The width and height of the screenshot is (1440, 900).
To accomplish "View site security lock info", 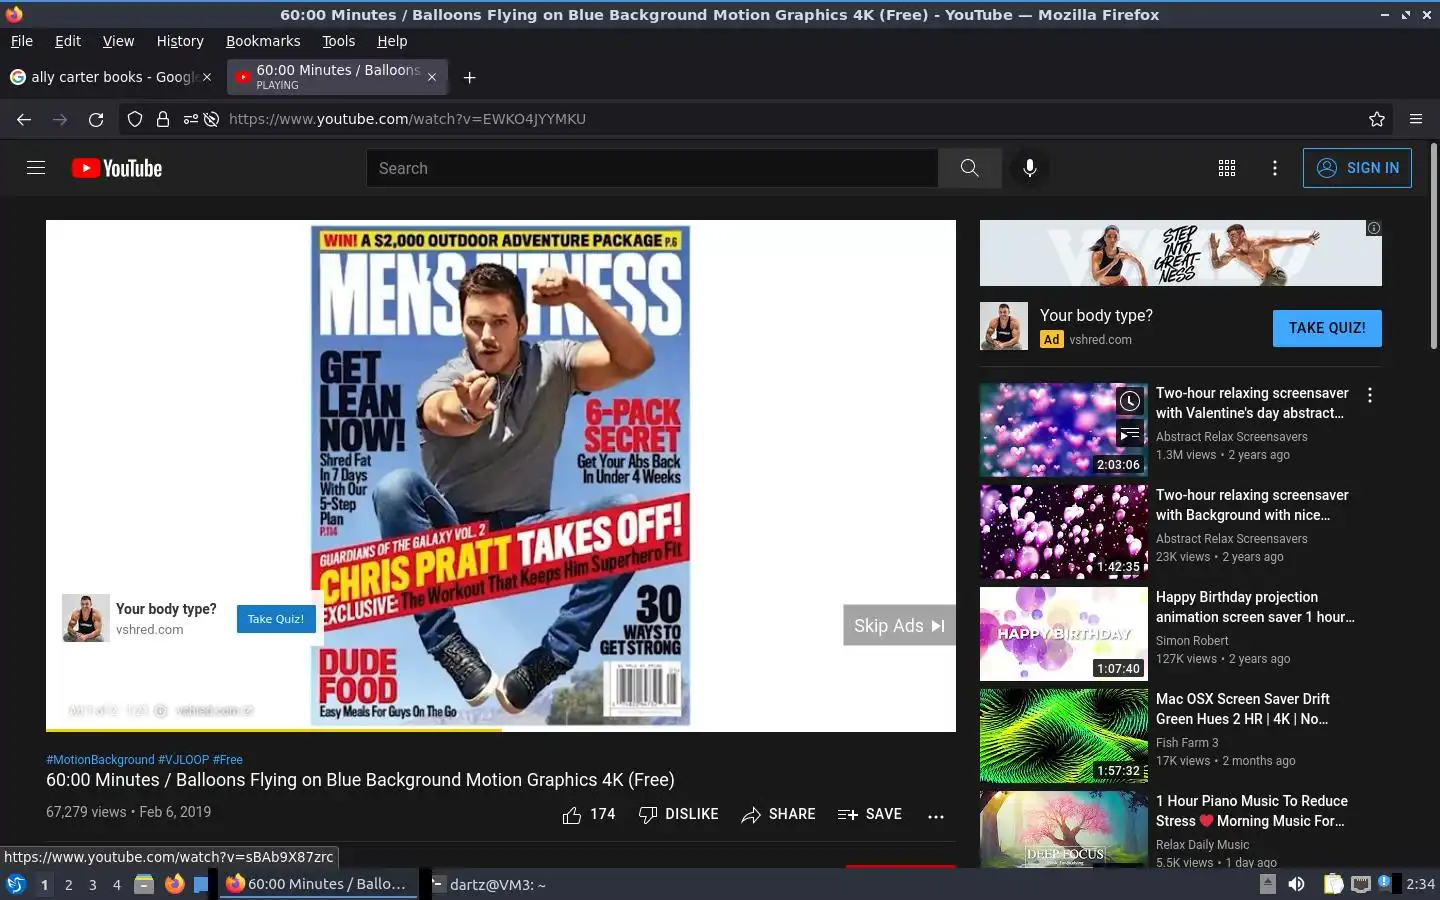I will point(162,119).
